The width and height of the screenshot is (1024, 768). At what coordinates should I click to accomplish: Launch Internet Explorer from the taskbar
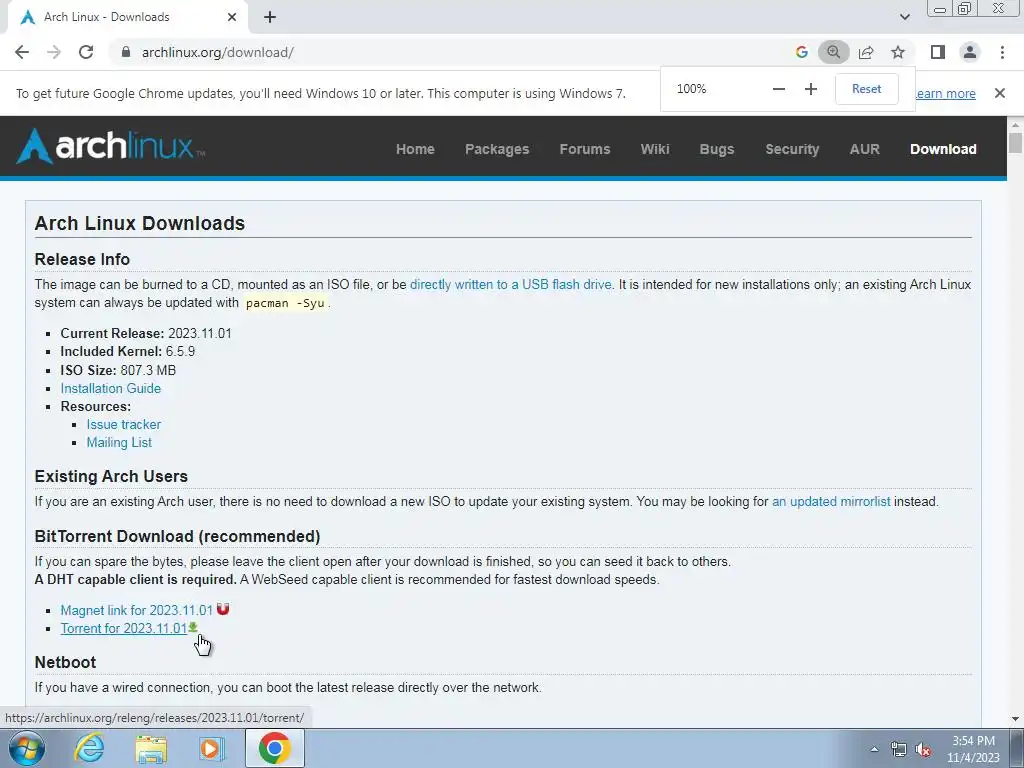pyautogui.click(x=89, y=748)
